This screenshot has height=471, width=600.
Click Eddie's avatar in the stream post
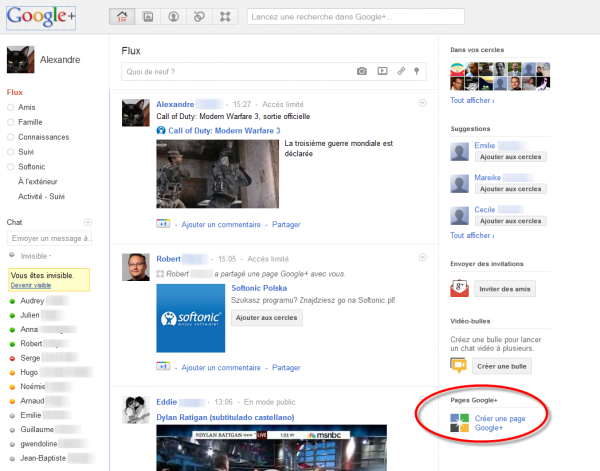point(136,410)
